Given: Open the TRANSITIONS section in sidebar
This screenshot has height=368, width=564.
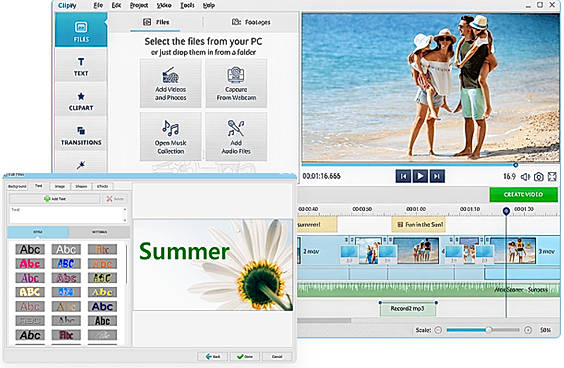Looking at the screenshot, I should coord(81,136).
